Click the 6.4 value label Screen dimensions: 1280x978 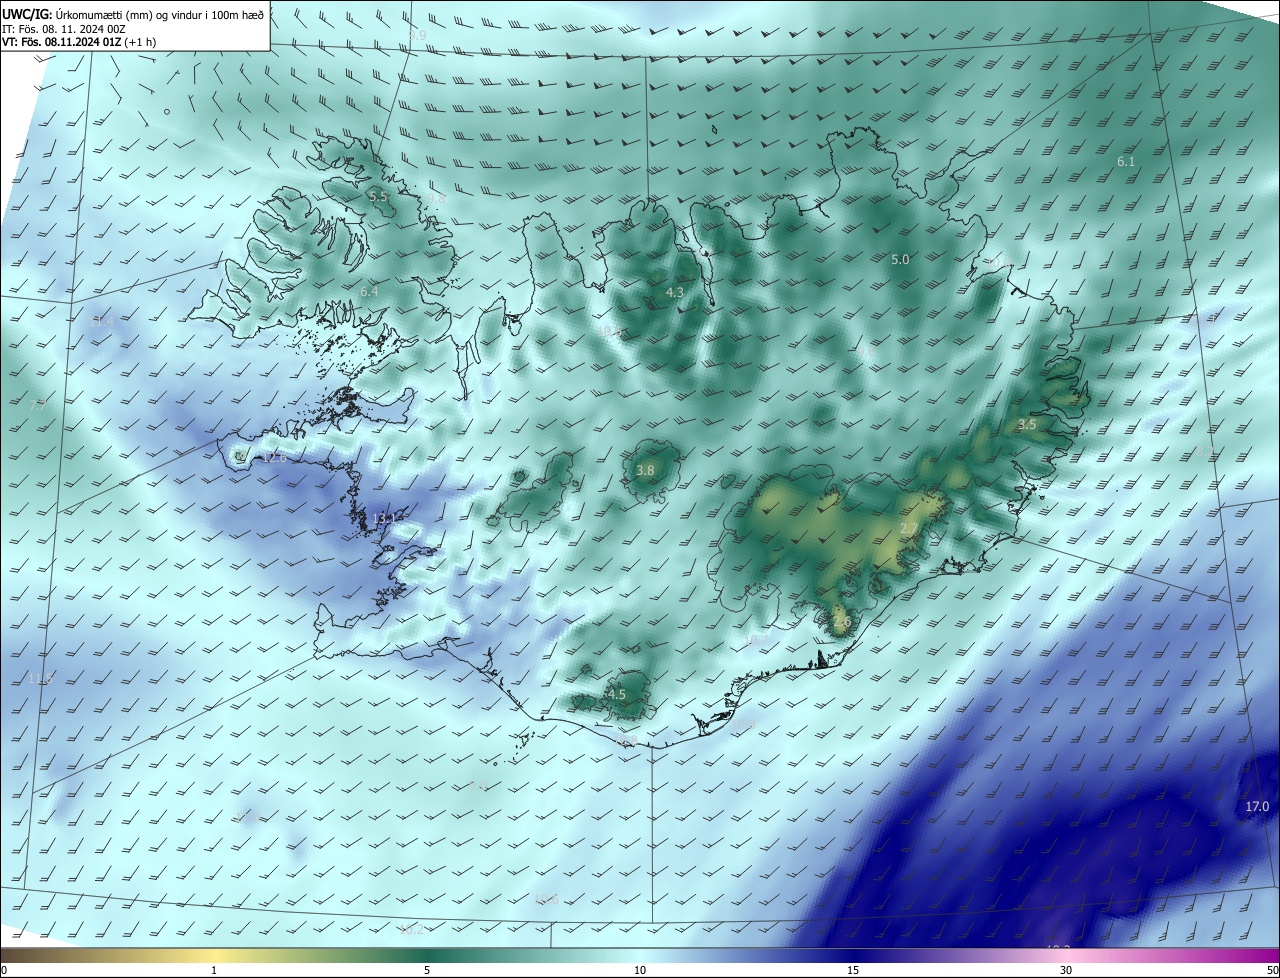click(369, 292)
